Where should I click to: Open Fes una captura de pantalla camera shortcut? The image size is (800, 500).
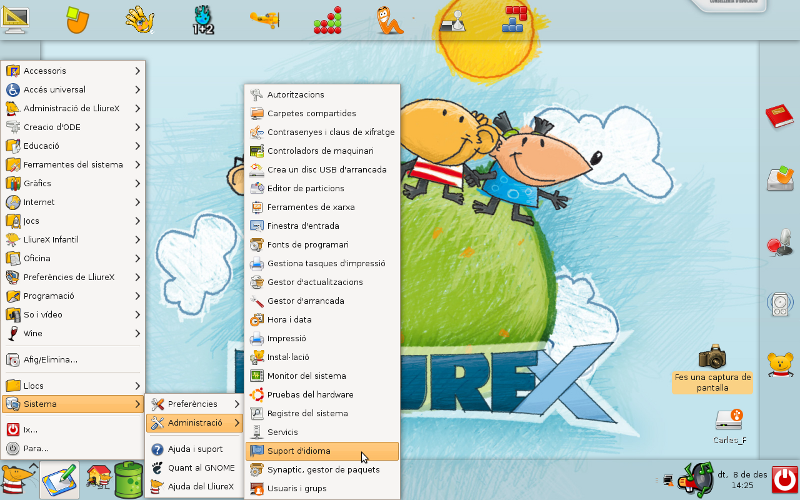point(712,368)
